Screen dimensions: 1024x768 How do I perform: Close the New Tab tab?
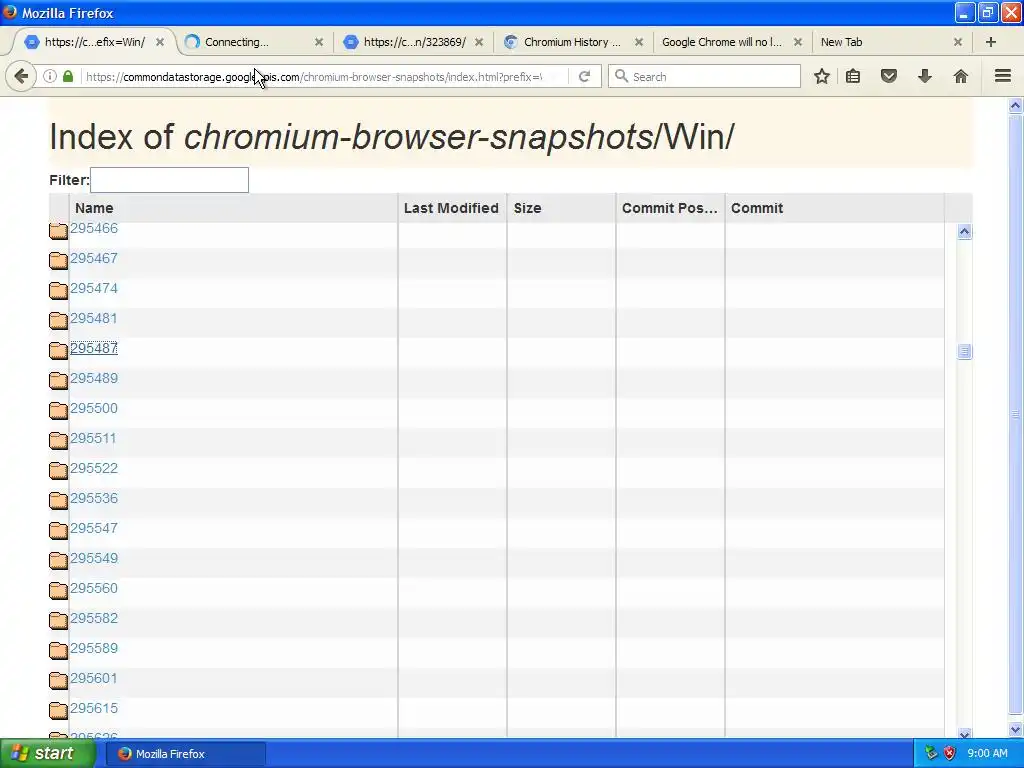click(x=957, y=42)
